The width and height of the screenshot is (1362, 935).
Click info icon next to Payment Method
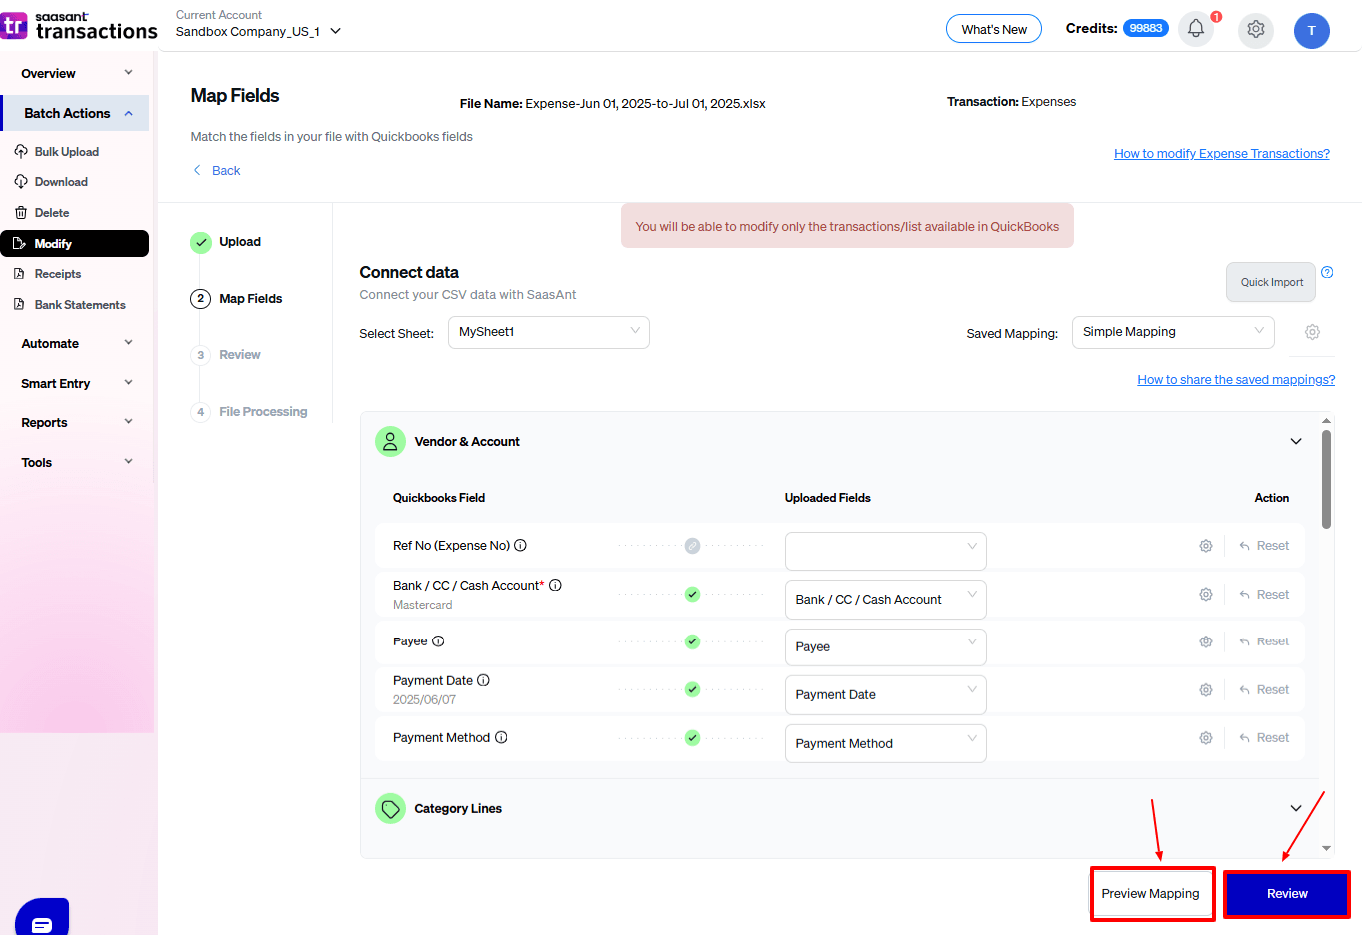501,737
